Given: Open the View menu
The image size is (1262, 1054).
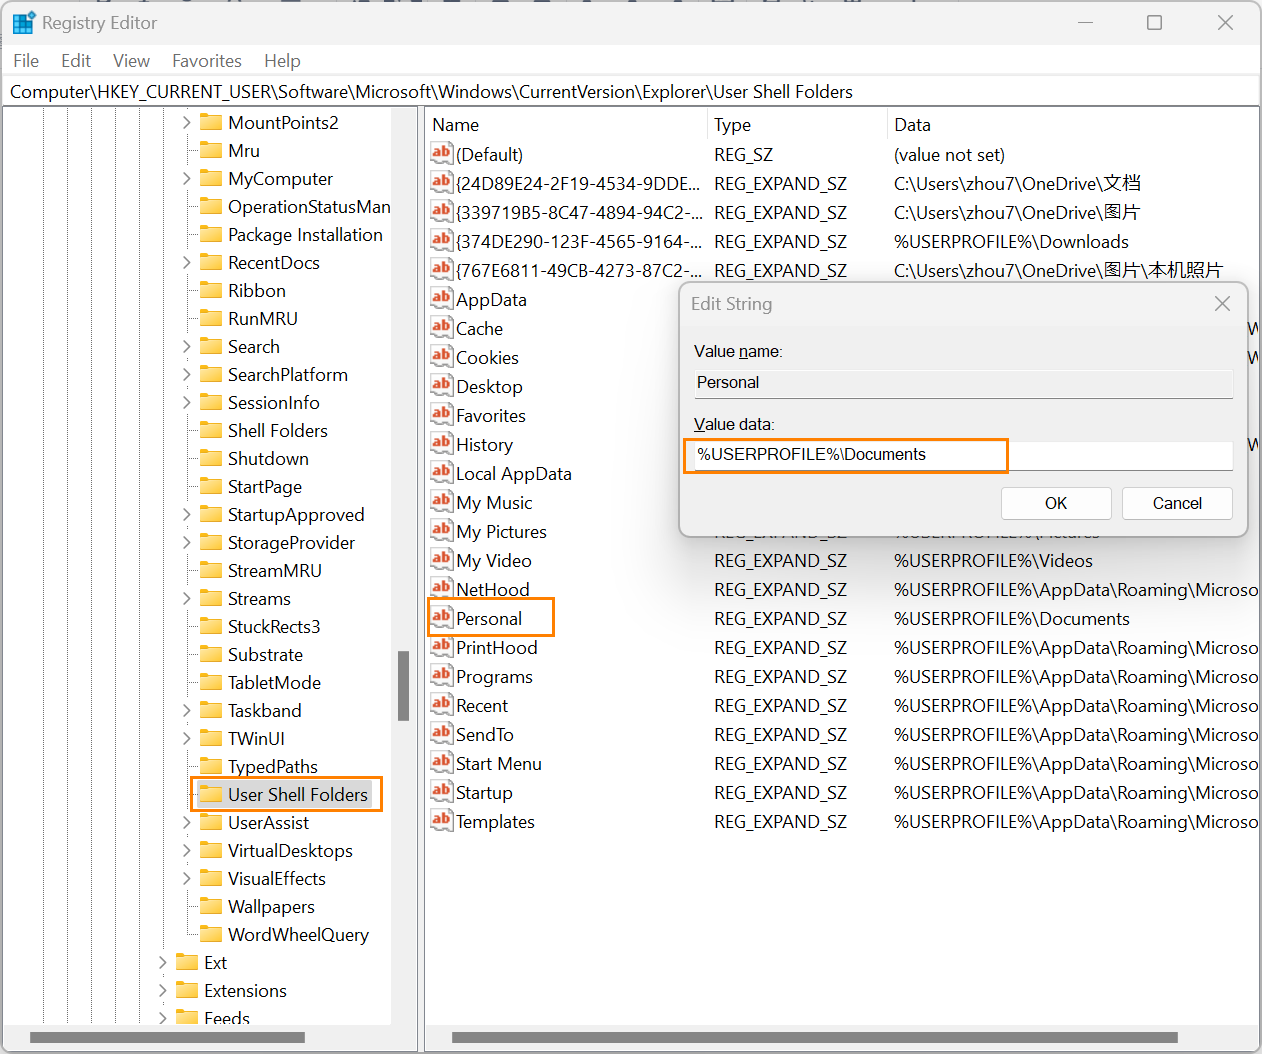Looking at the screenshot, I should click(131, 61).
